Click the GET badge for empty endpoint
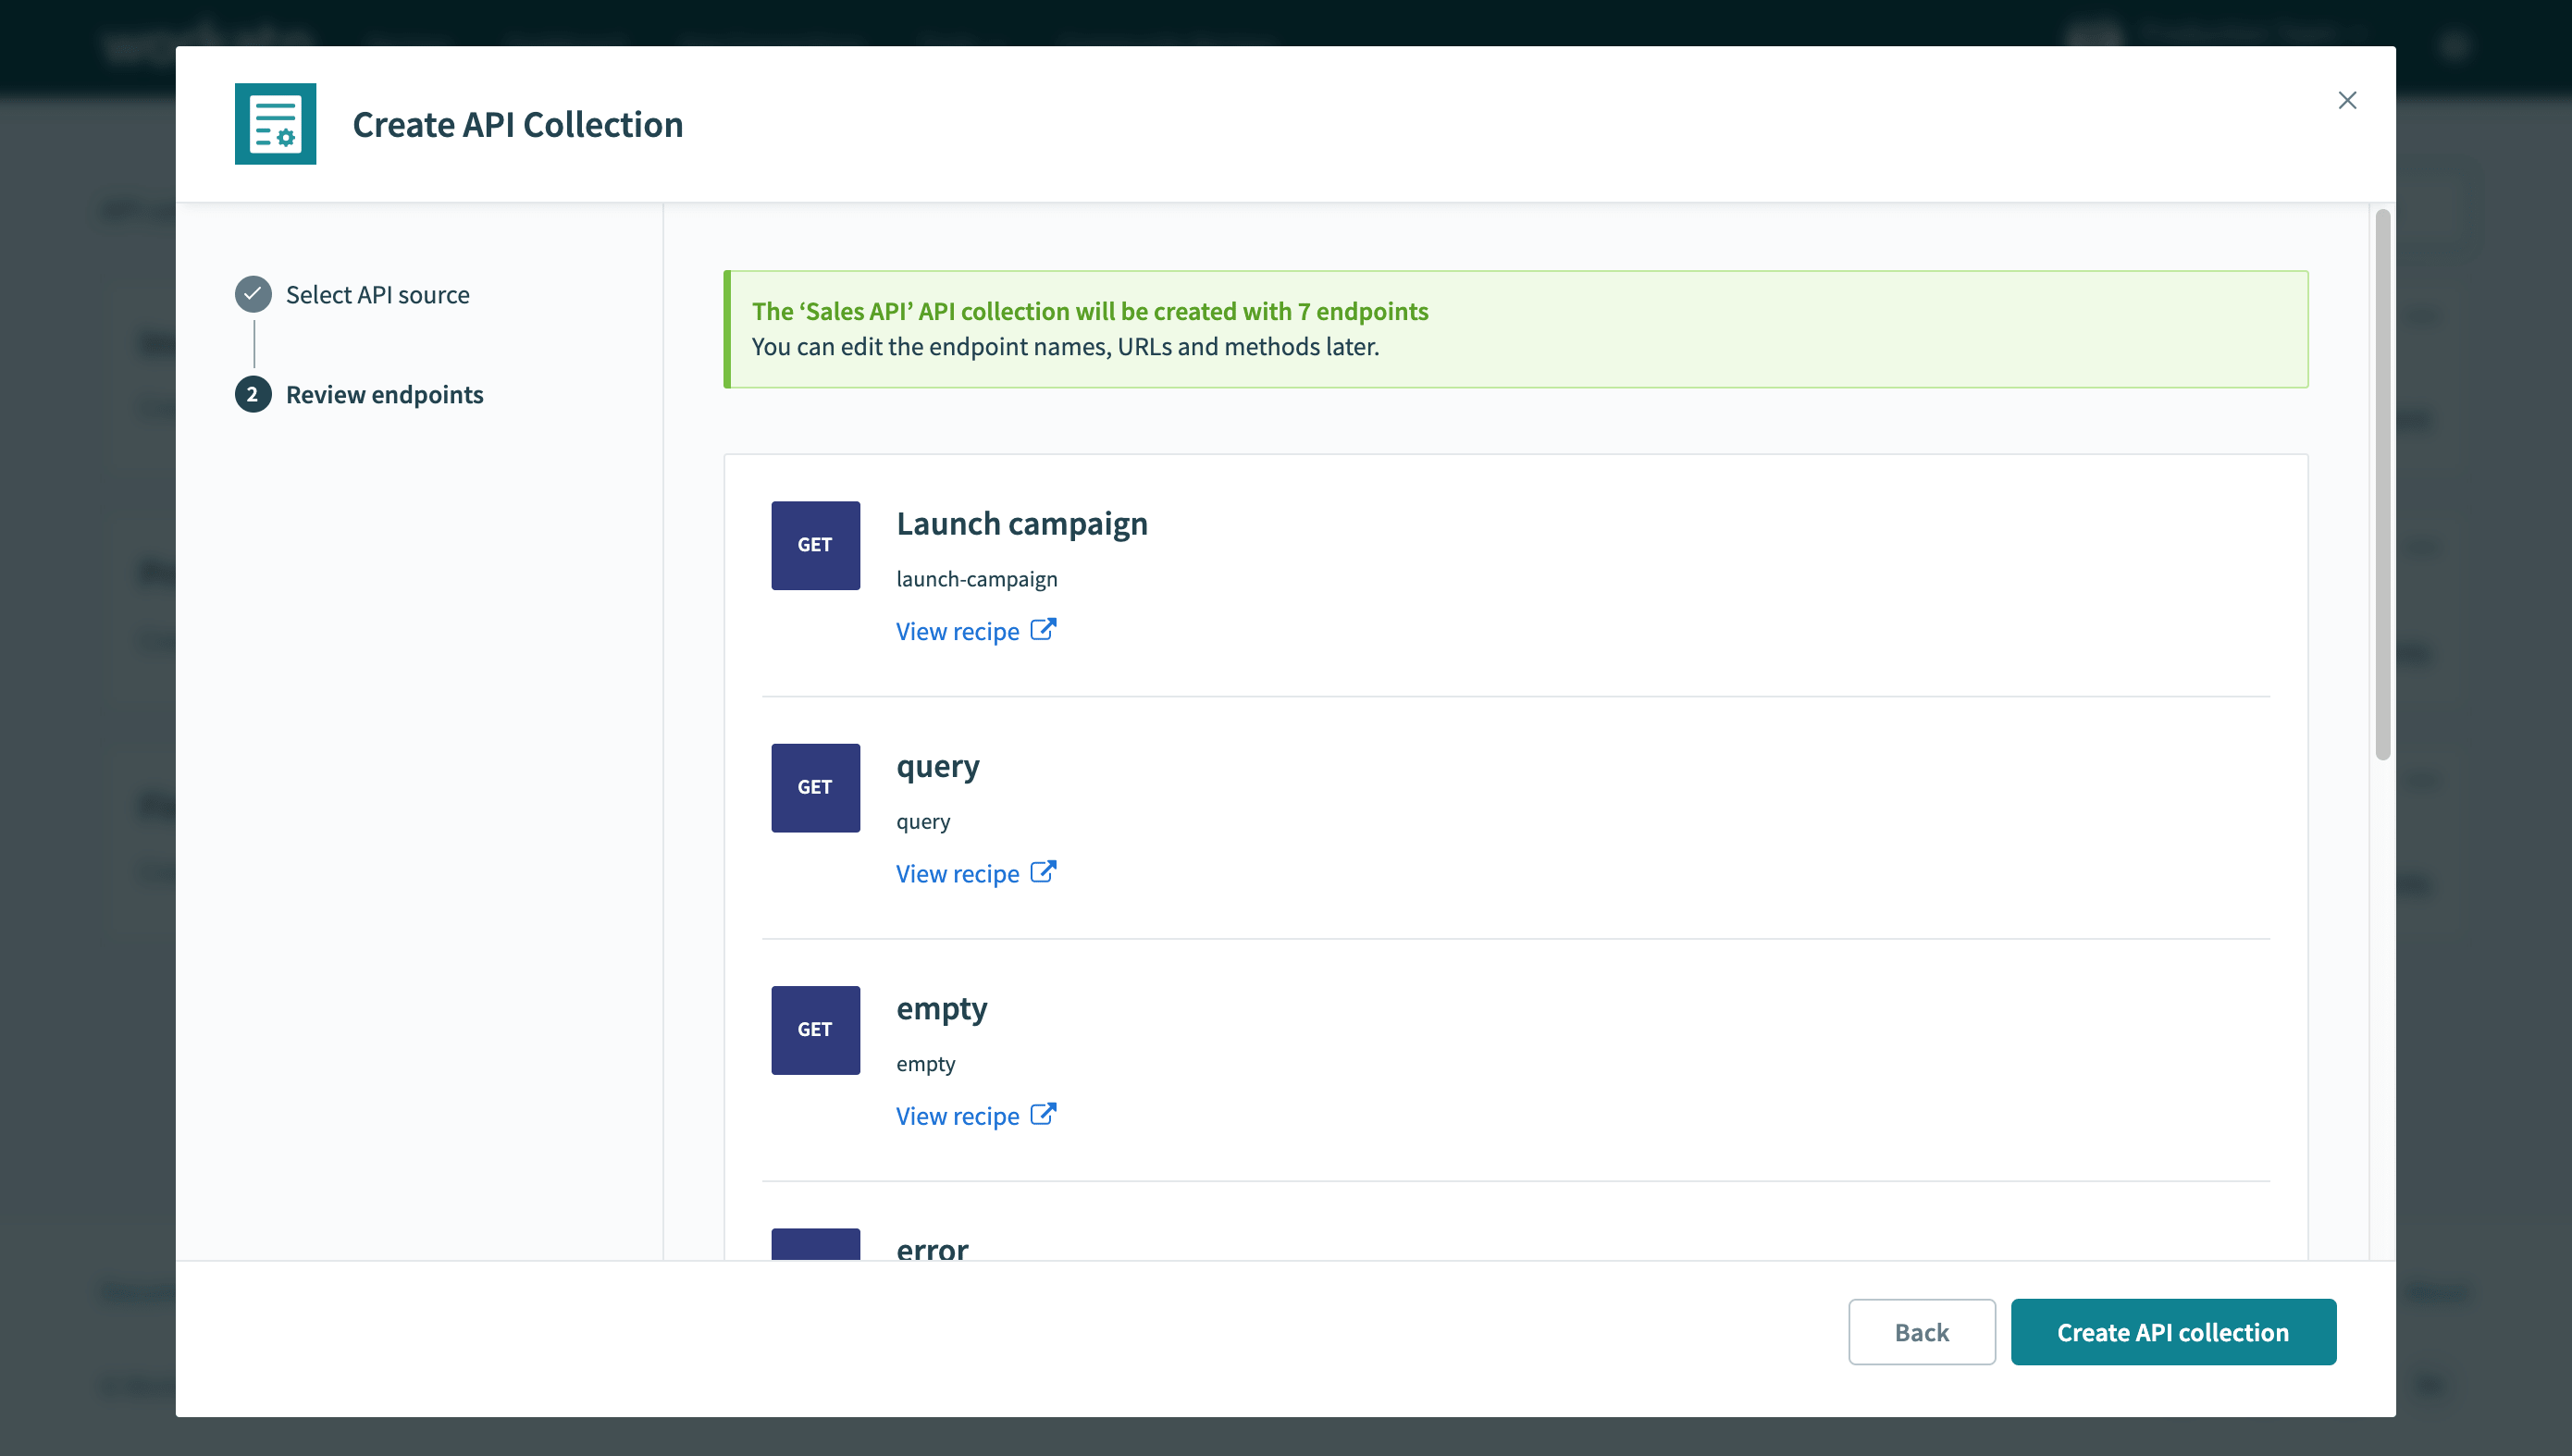 [x=815, y=1029]
